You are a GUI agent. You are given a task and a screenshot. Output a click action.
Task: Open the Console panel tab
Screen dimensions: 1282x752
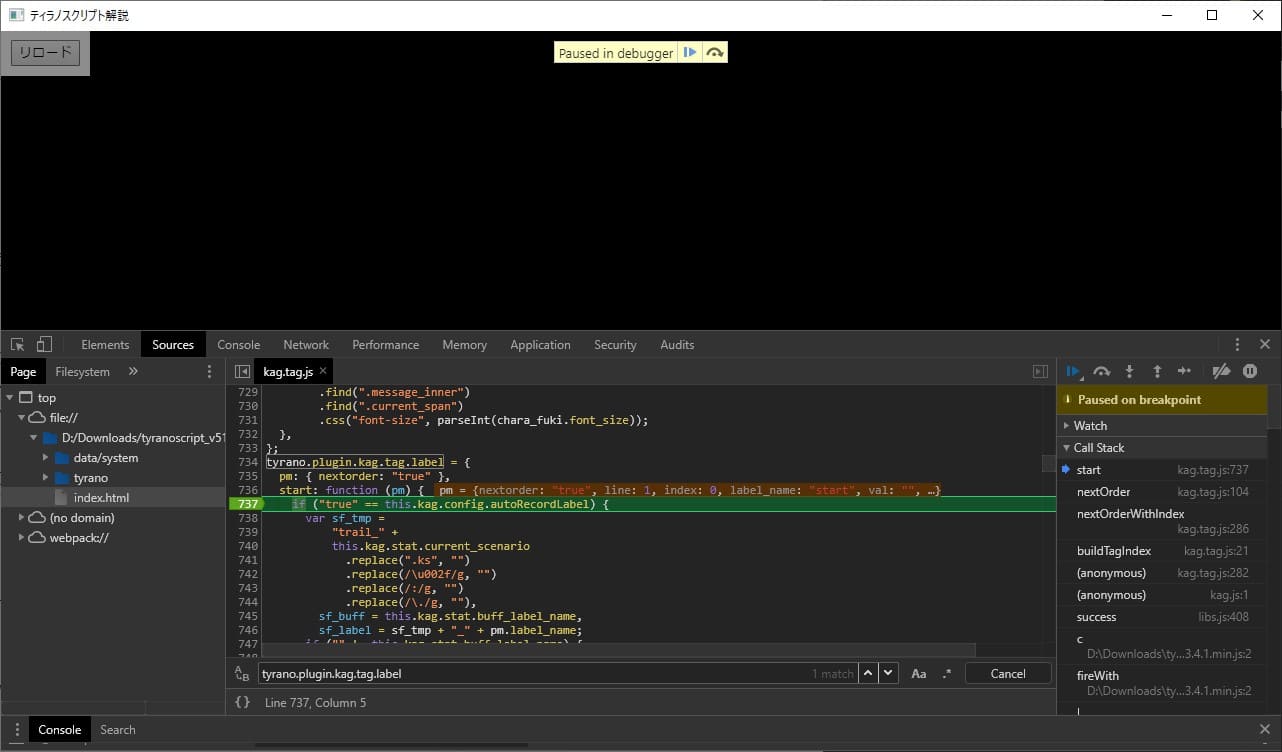238,345
